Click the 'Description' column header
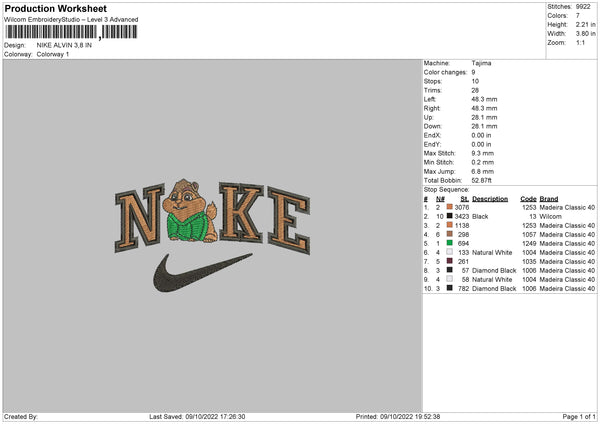 (x=490, y=199)
